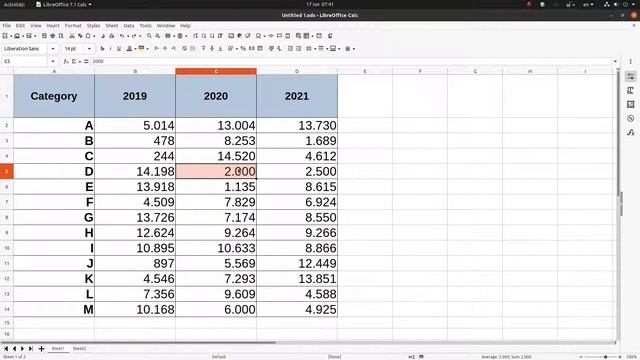Toggle Align Right
The image size is (640, 360).
coord(173,49)
